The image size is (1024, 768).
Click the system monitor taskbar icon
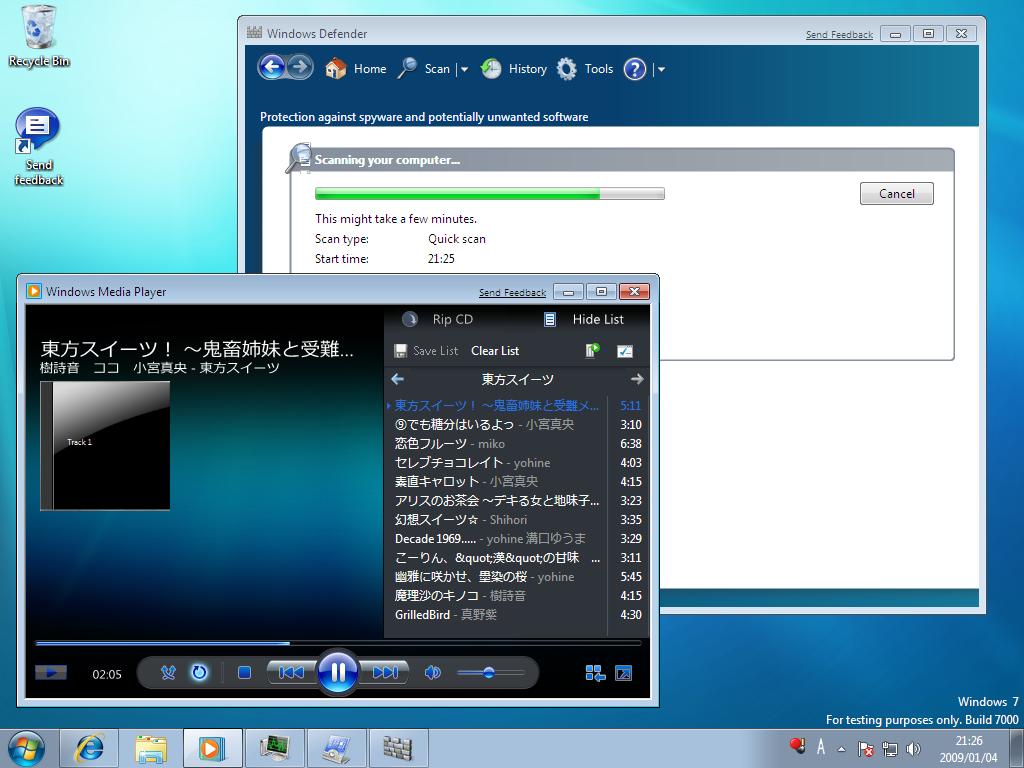274,748
